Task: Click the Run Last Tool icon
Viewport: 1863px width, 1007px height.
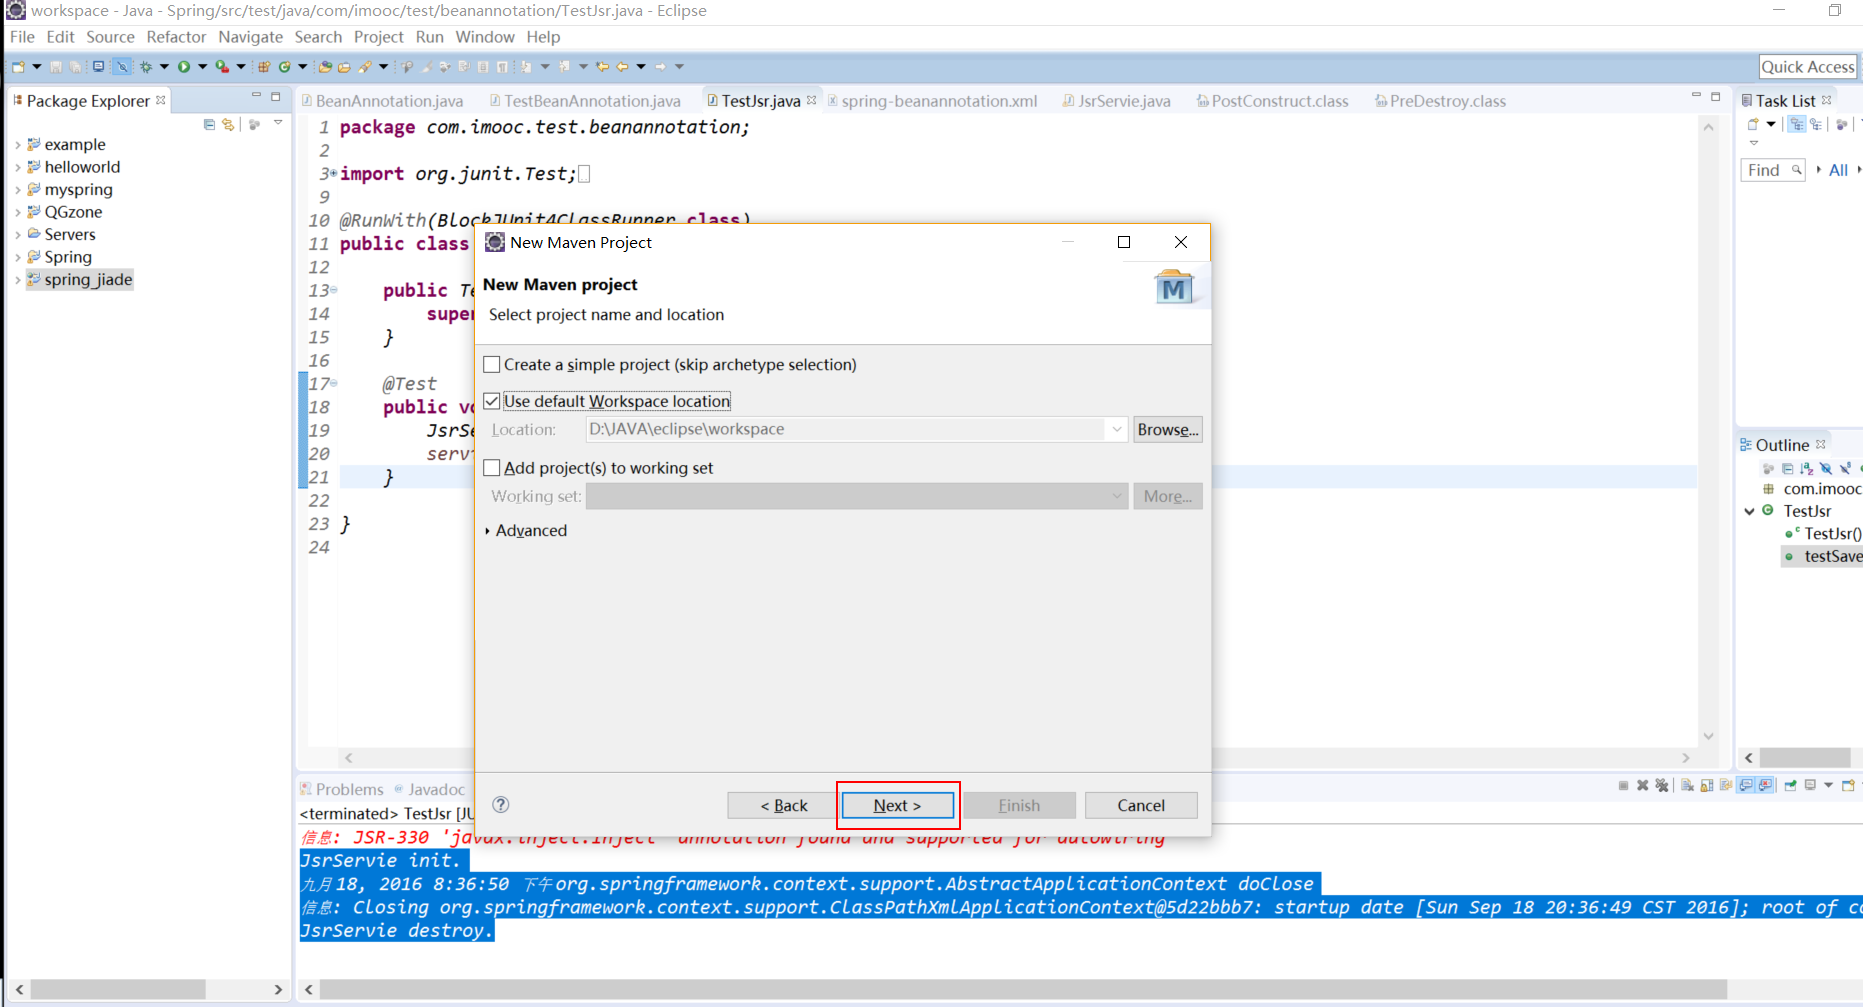Action: coord(222,67)
